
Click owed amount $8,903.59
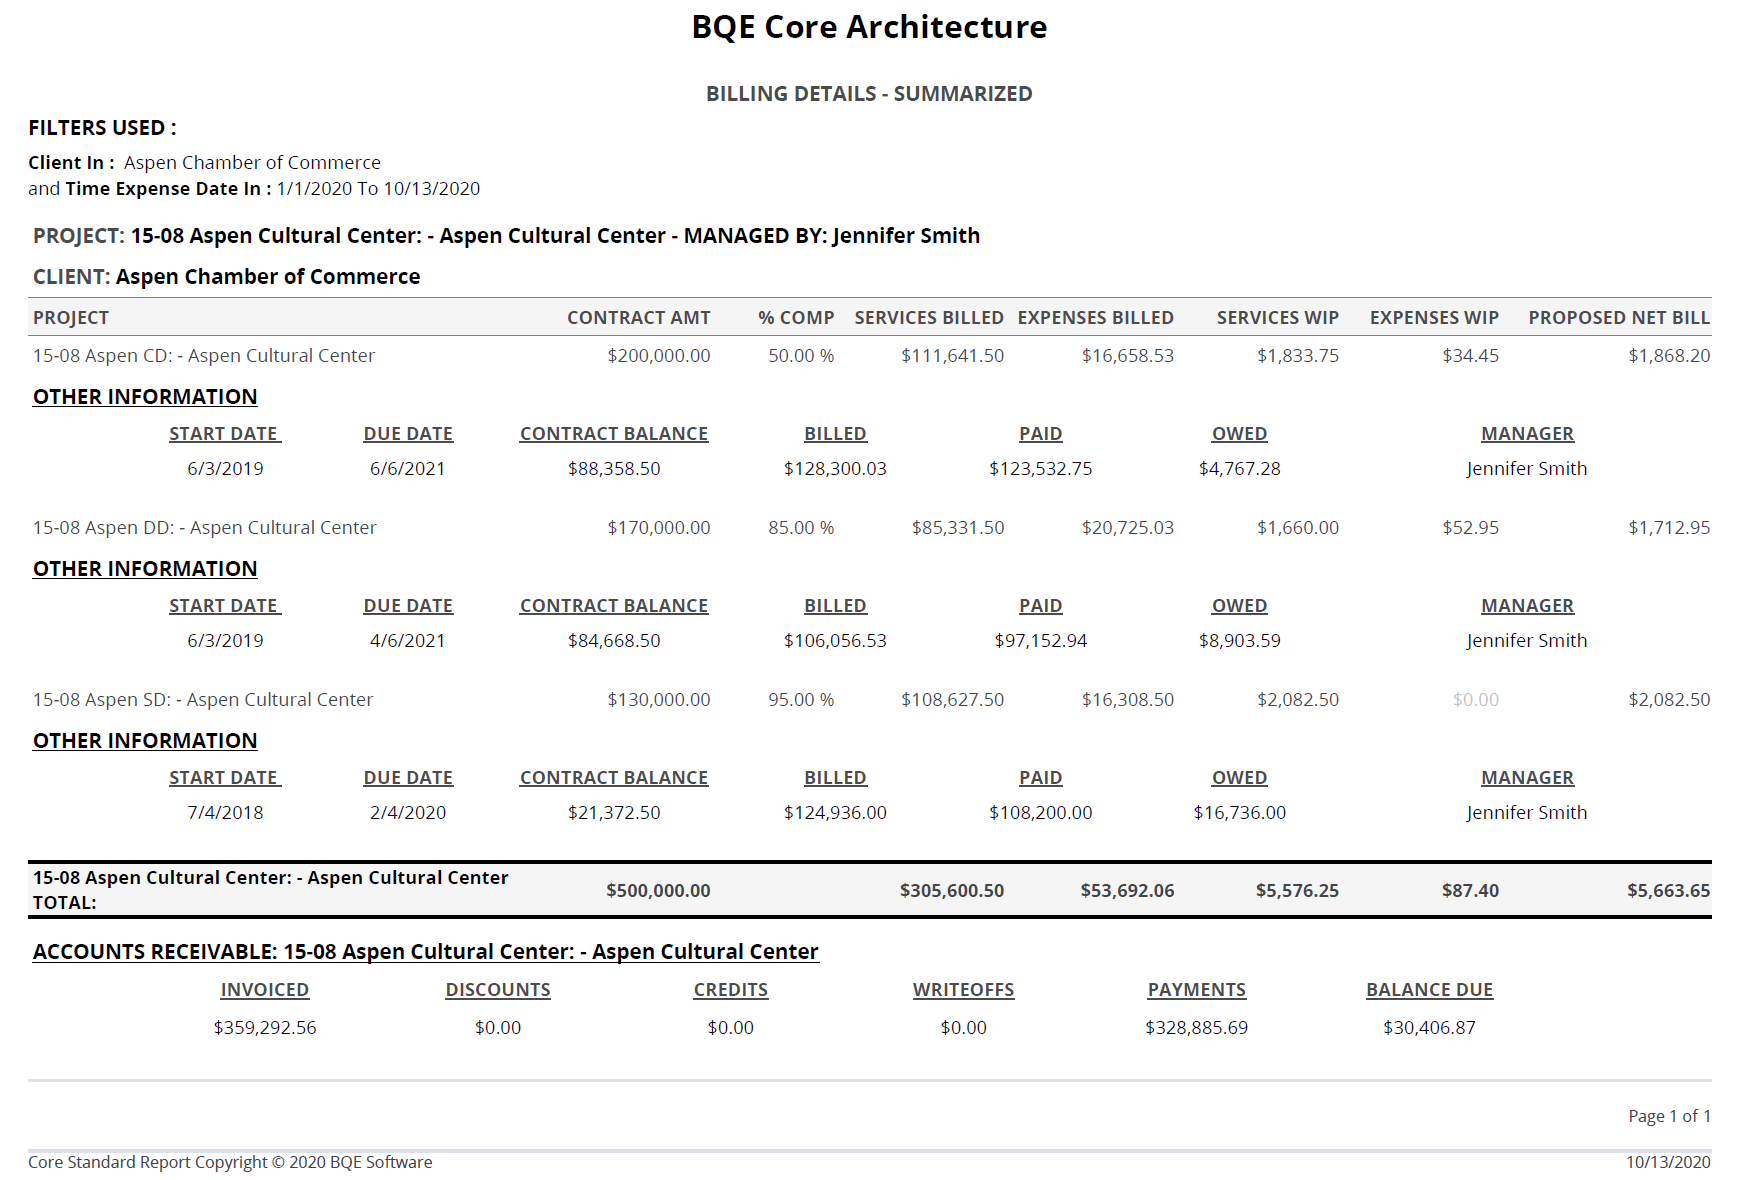(1239, 641)
